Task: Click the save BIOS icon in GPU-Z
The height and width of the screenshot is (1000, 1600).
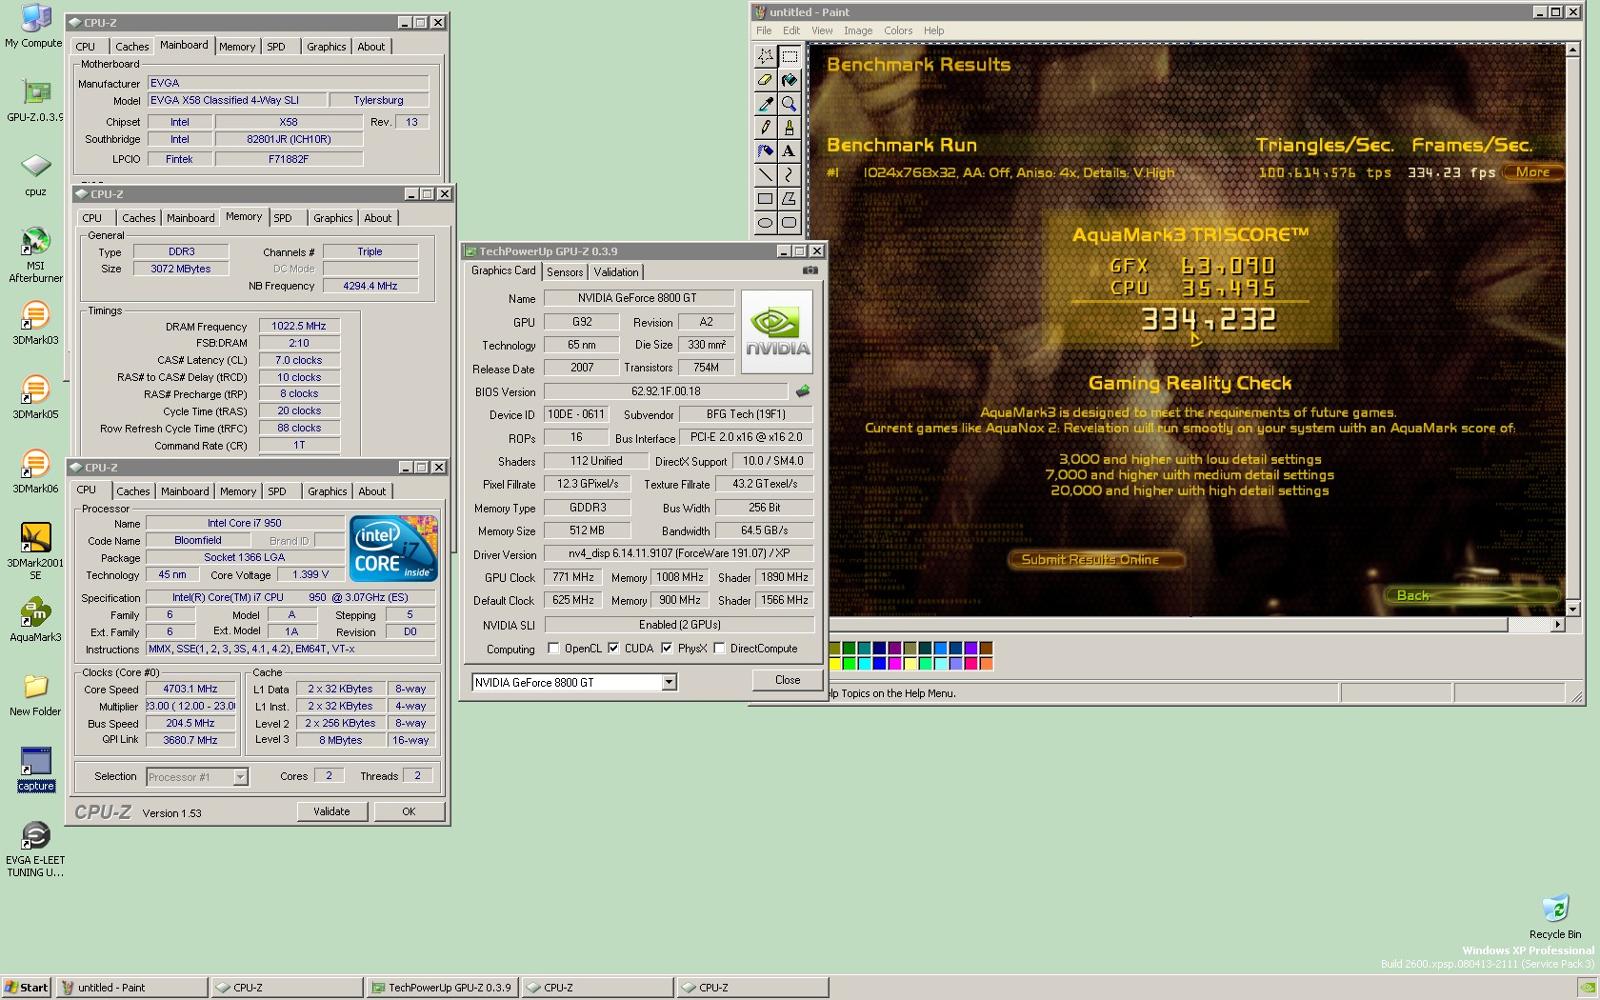Action: 802,392
